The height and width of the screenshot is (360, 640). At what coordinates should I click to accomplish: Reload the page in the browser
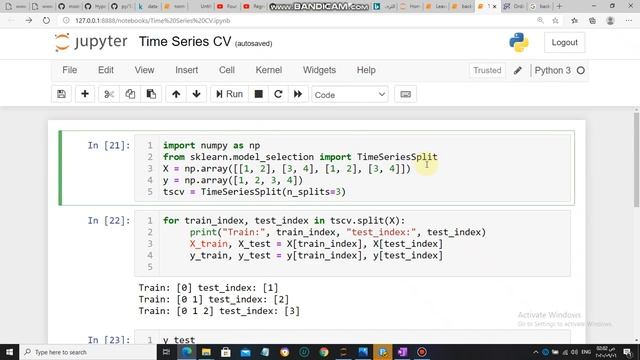pos(46,20)
